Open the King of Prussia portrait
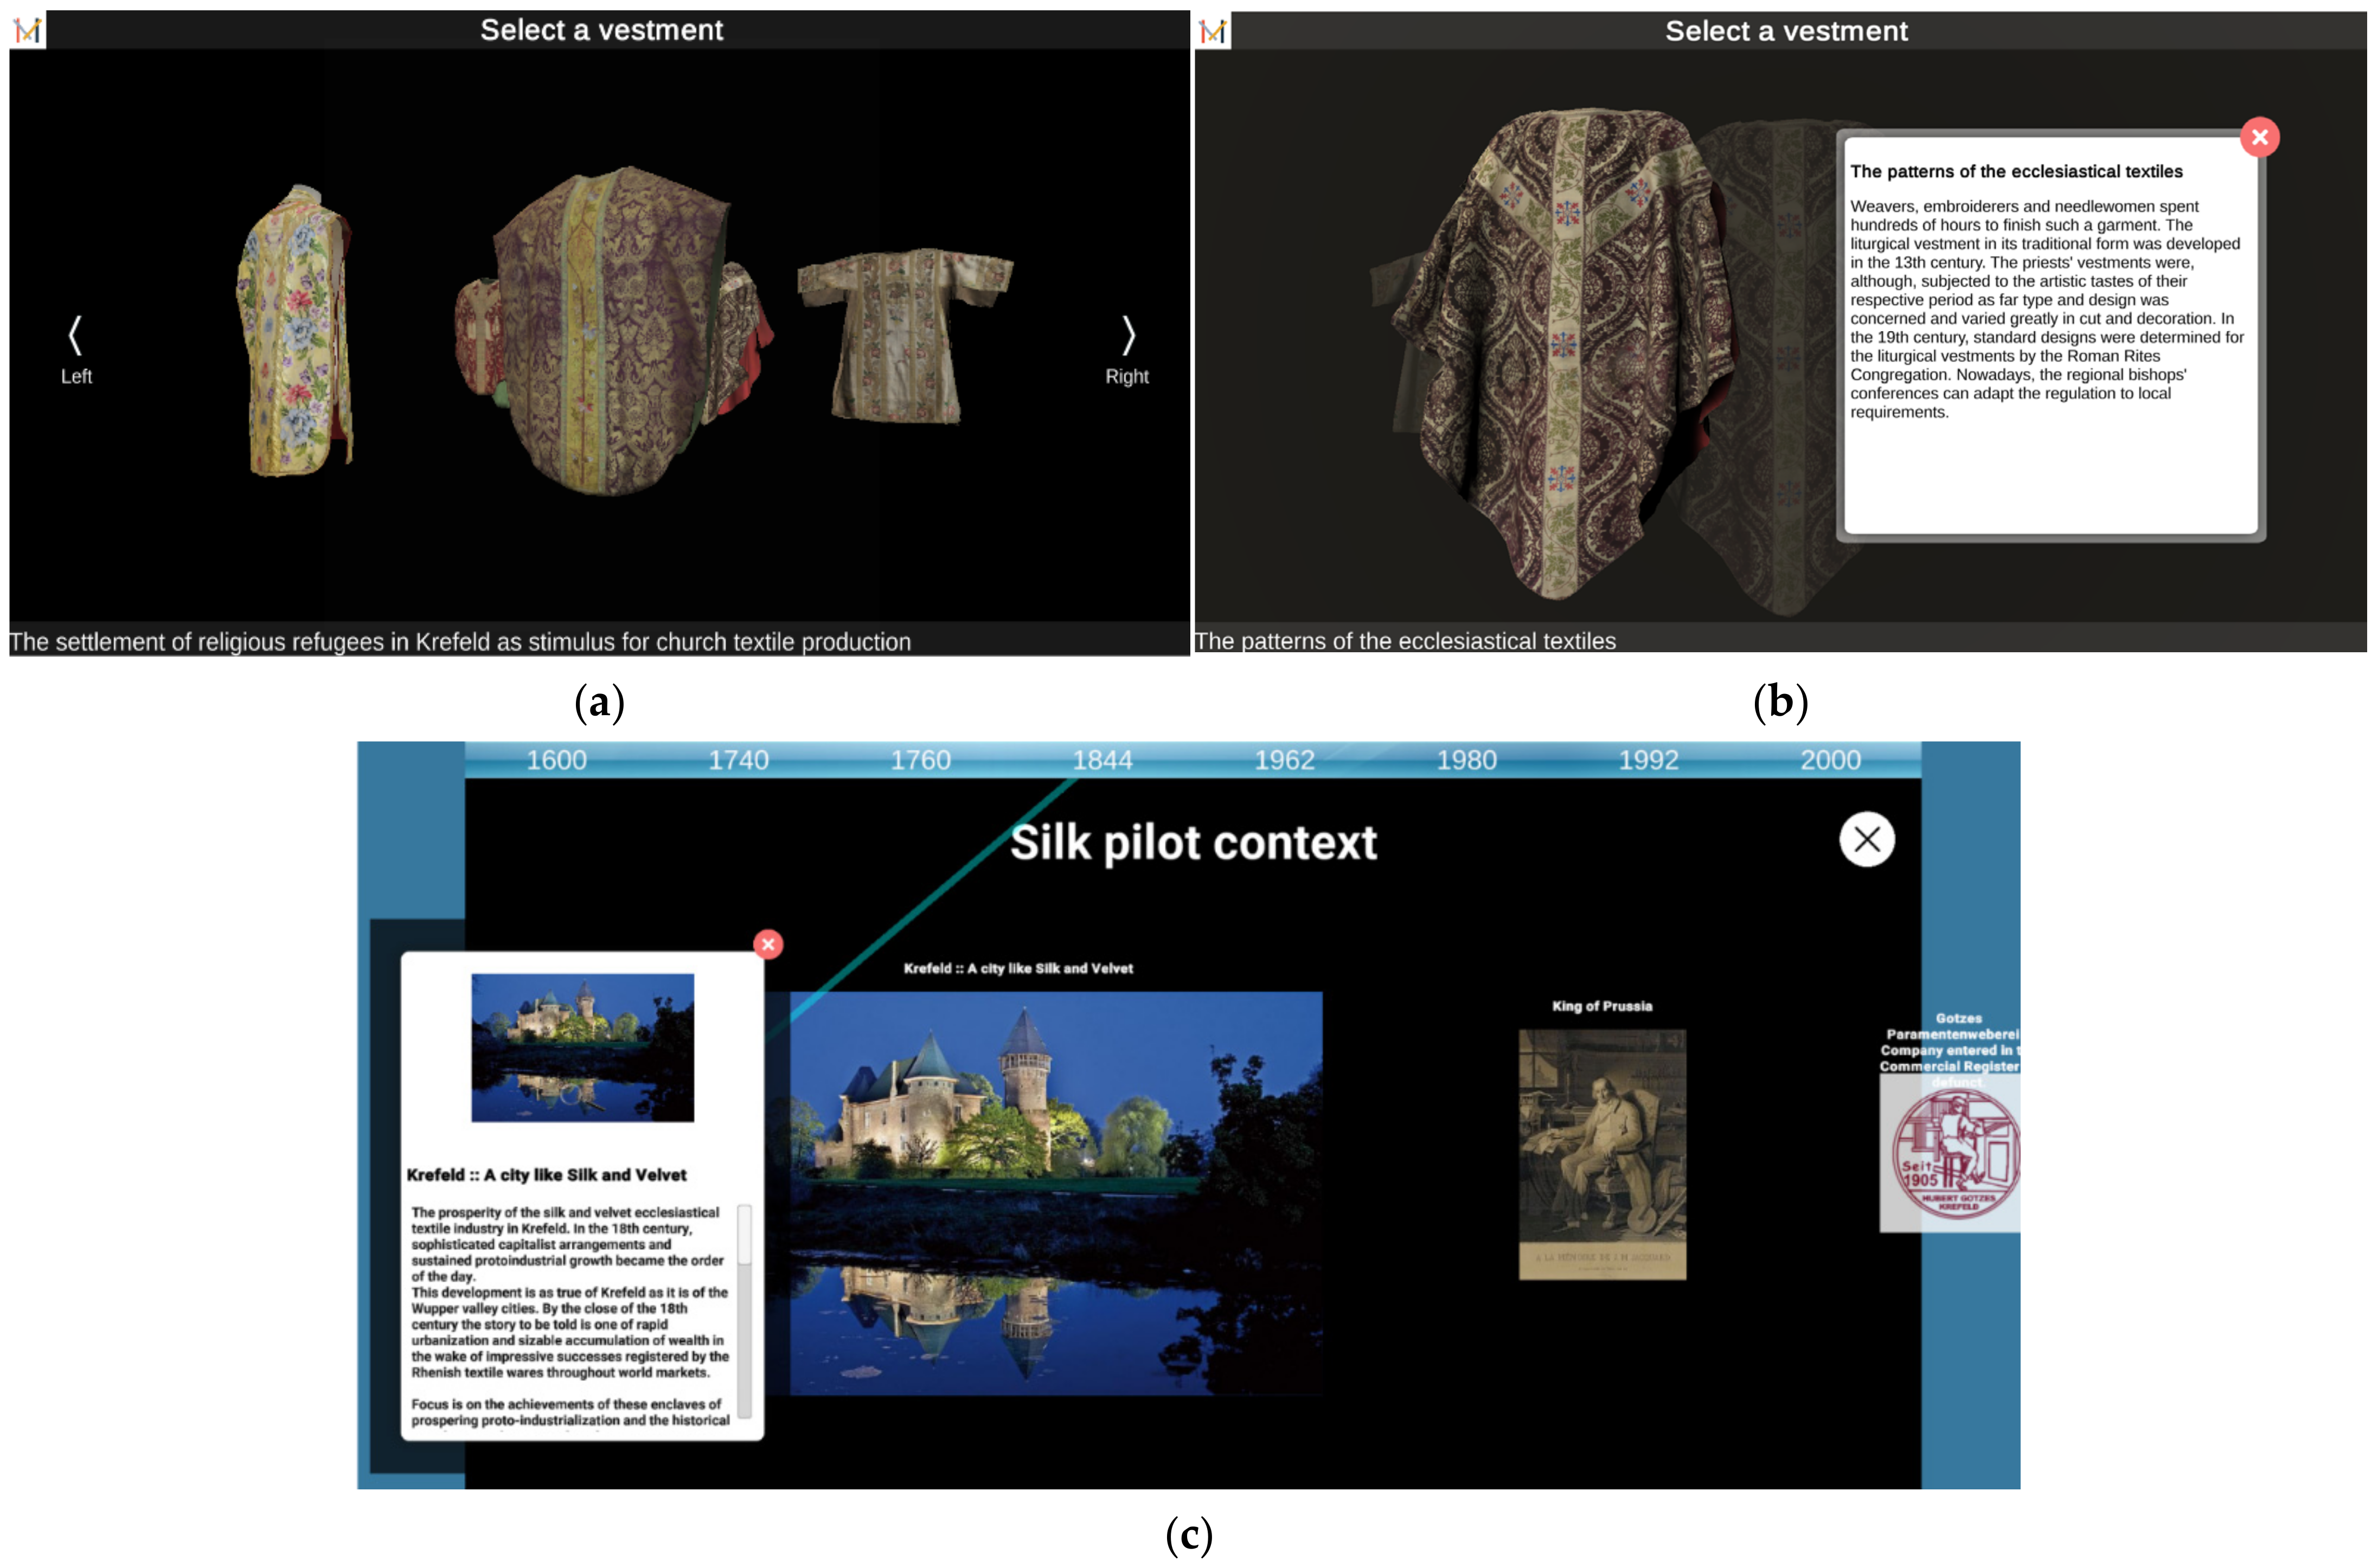This screenshot has width=2378, height=1568. pos(1602,1154)
